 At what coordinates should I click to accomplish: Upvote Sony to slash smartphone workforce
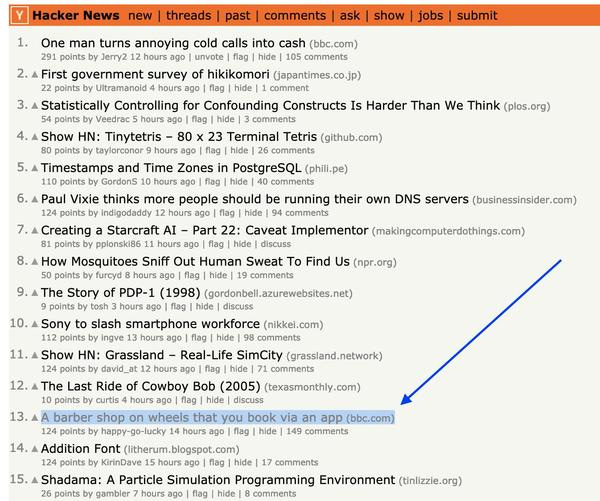pyautogui.click(x=34, y=324)
